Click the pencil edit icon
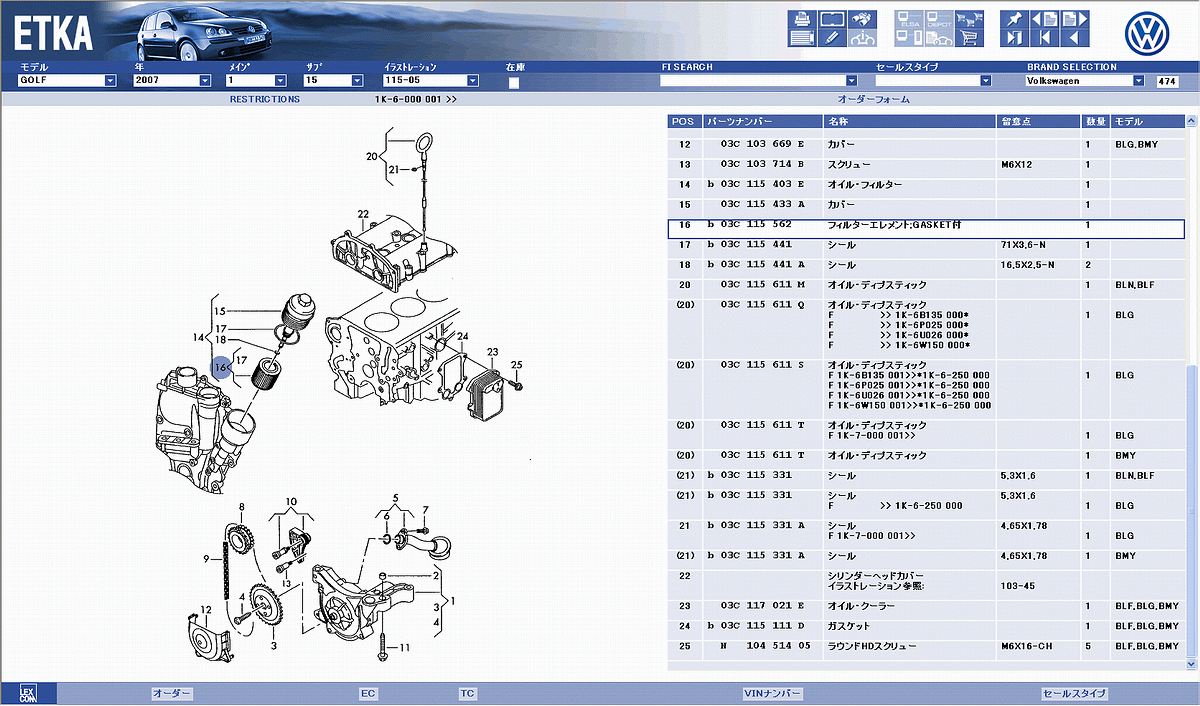 [x=831, y=38]
